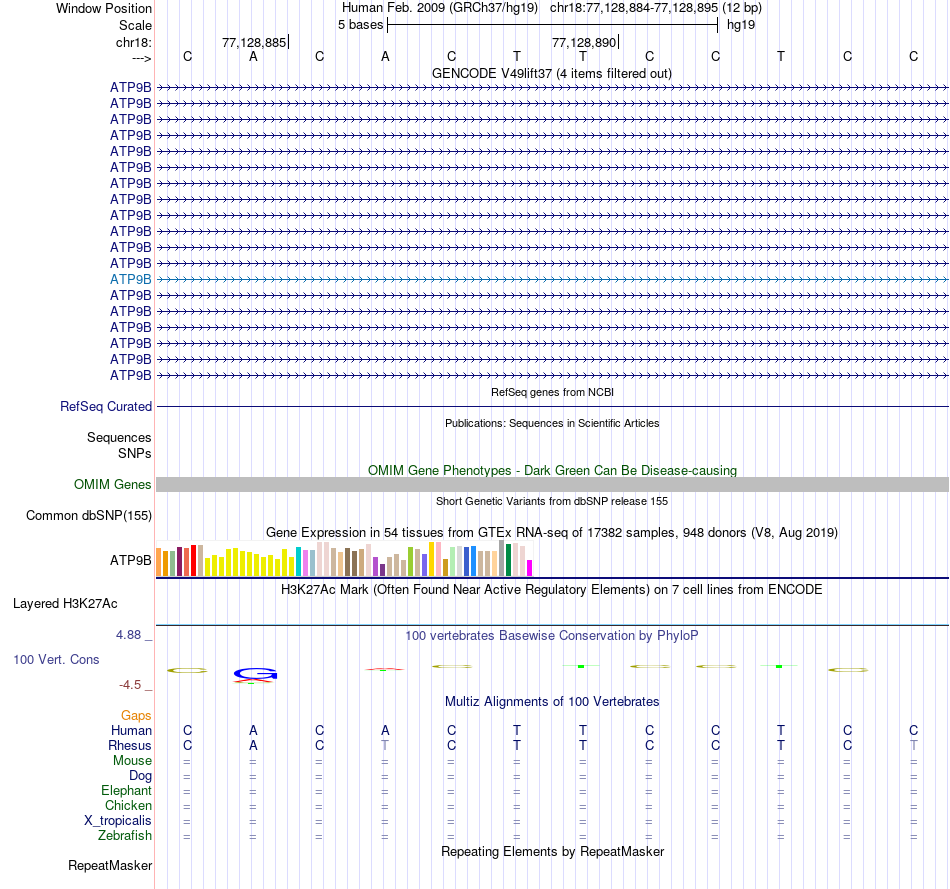Viewport: 950px width, 889px height.
Task: Click the black ATP9B label beside GTEx bars
Action: coord(130,561)
